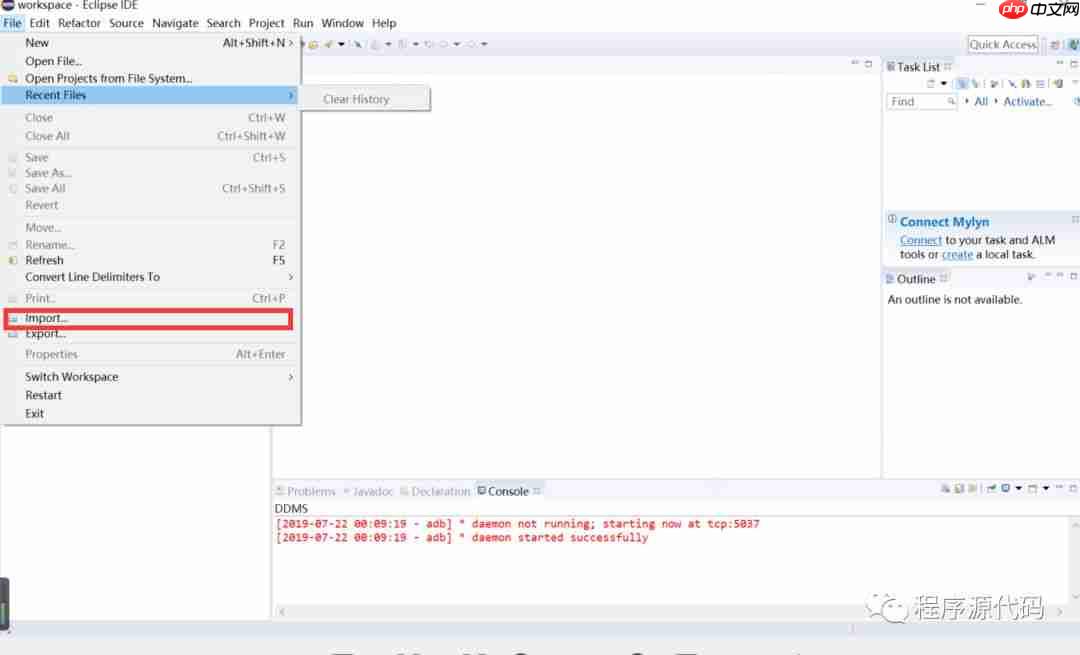This screenshot has height=655, width=1080.
Task: Click the DDMS console title text
Action: (291, 508)
